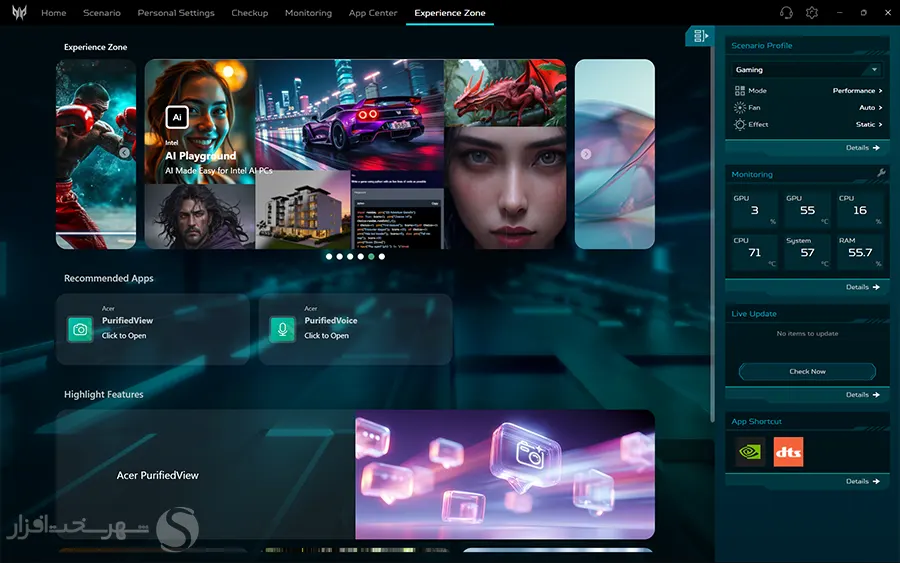Click the Predator logo icon
This screenshot has height=563, width=900.
[20, 12]
